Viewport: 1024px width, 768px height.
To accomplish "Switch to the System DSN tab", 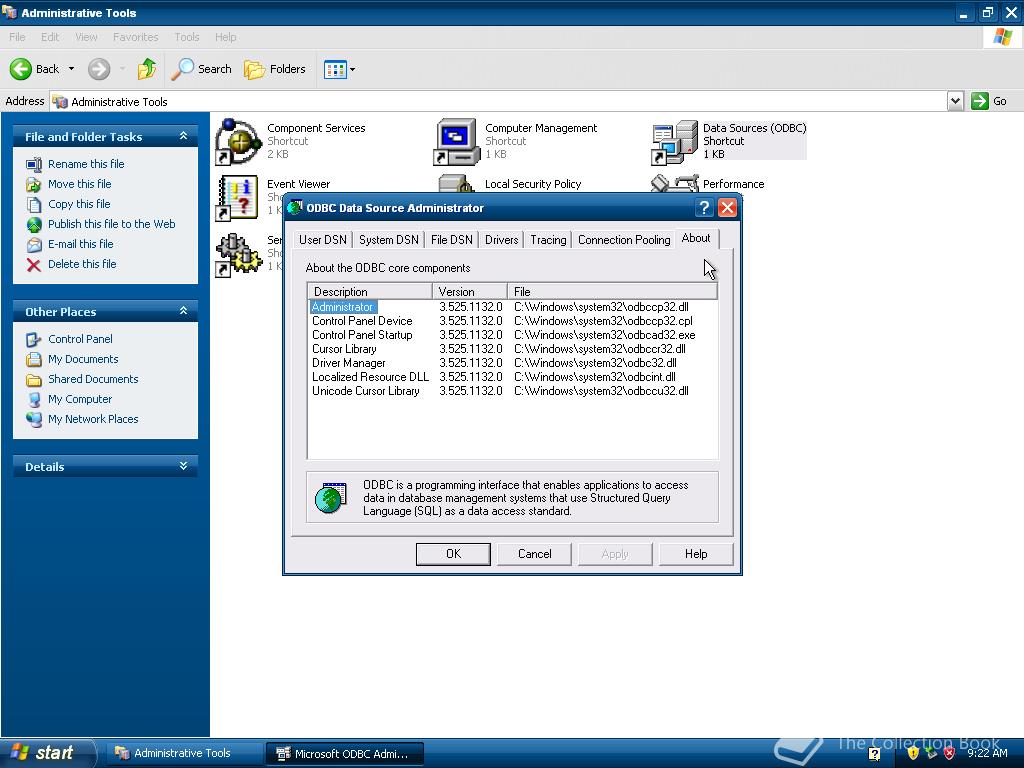I will point(389,240).
